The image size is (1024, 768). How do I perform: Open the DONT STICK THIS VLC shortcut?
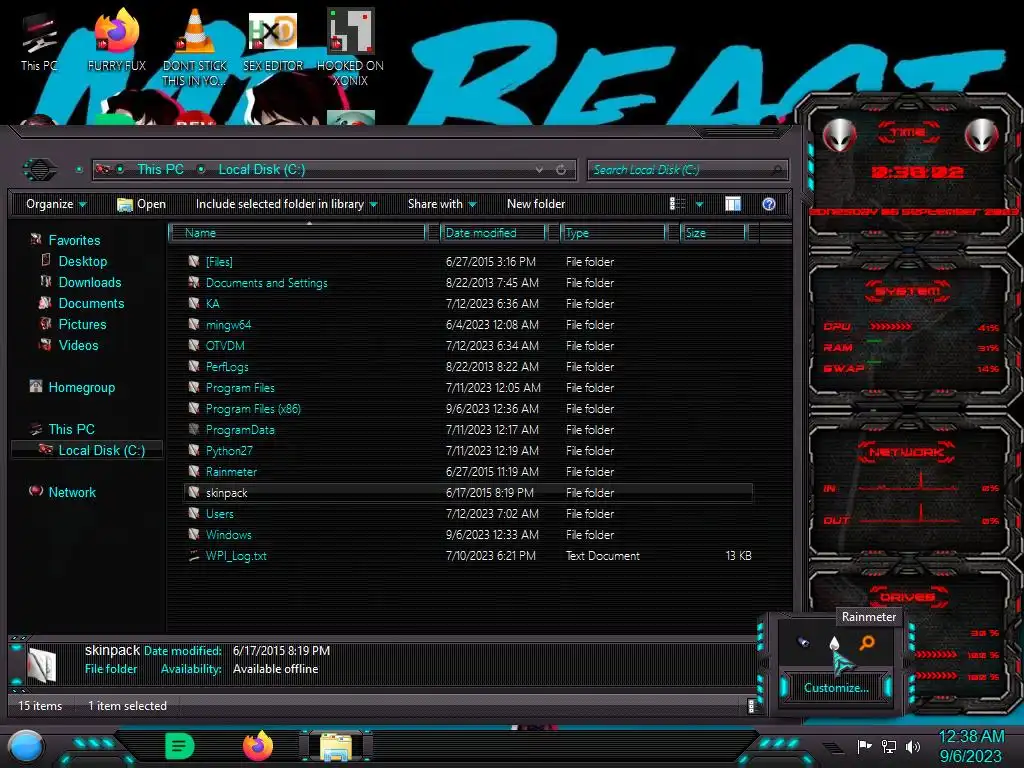coord(195,47)
